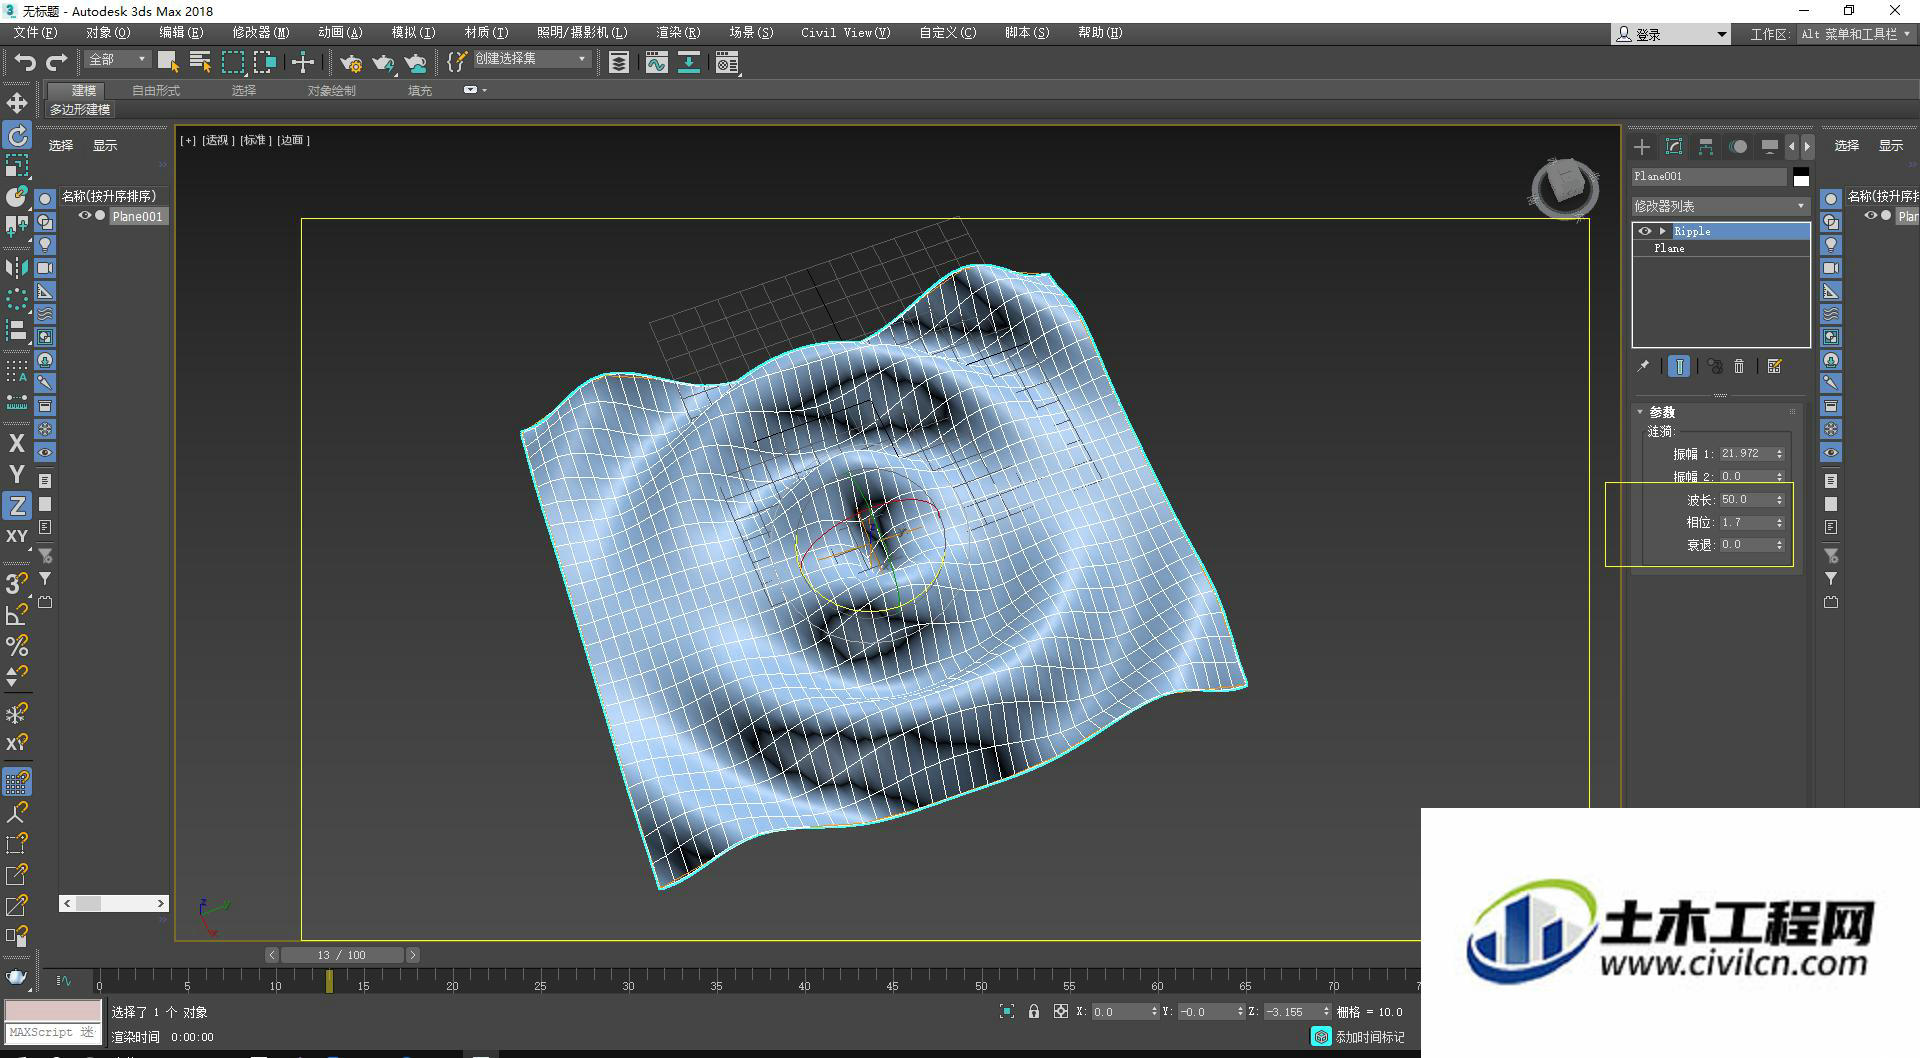Click the Pin Stack icon
The image size is (1920, 1058).
click(x=1643, y=367)
